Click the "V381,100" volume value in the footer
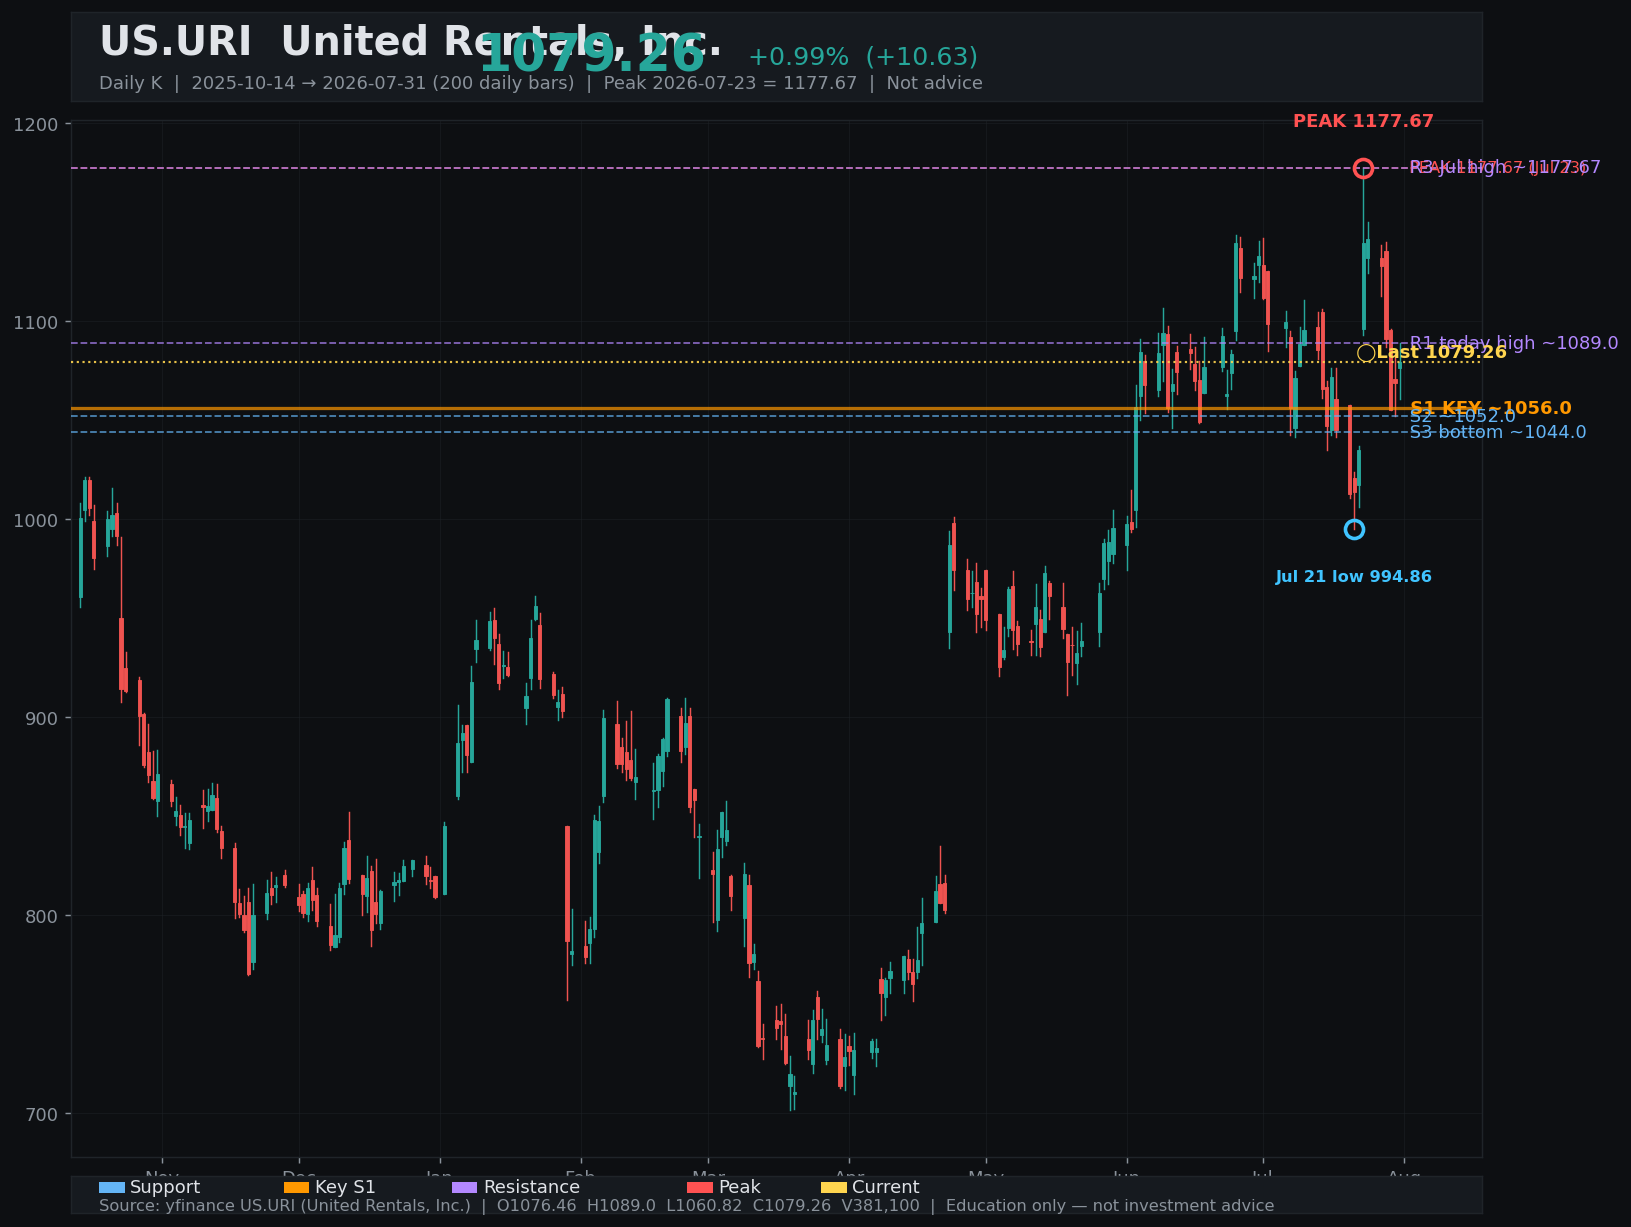 881,1206
